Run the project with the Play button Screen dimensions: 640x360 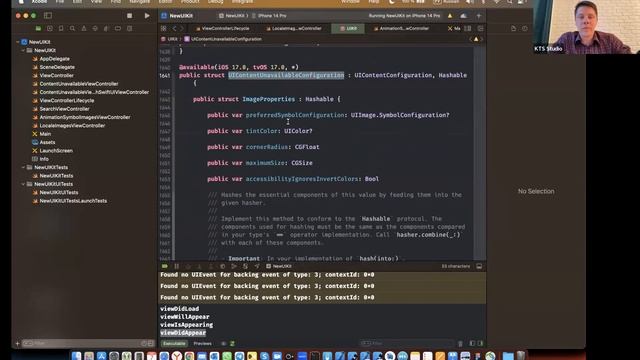pyautogui.click(x=147, y=16)
